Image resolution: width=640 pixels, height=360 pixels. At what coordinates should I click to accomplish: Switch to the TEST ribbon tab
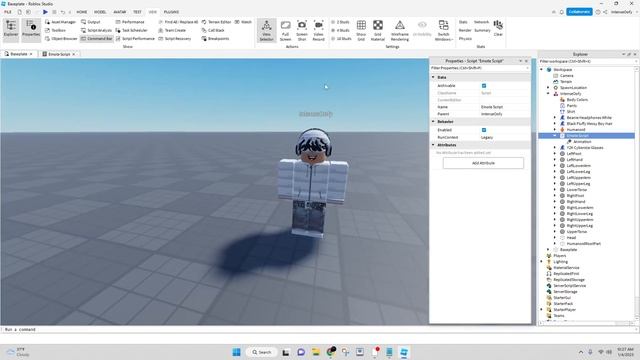(x=137, y=12)
